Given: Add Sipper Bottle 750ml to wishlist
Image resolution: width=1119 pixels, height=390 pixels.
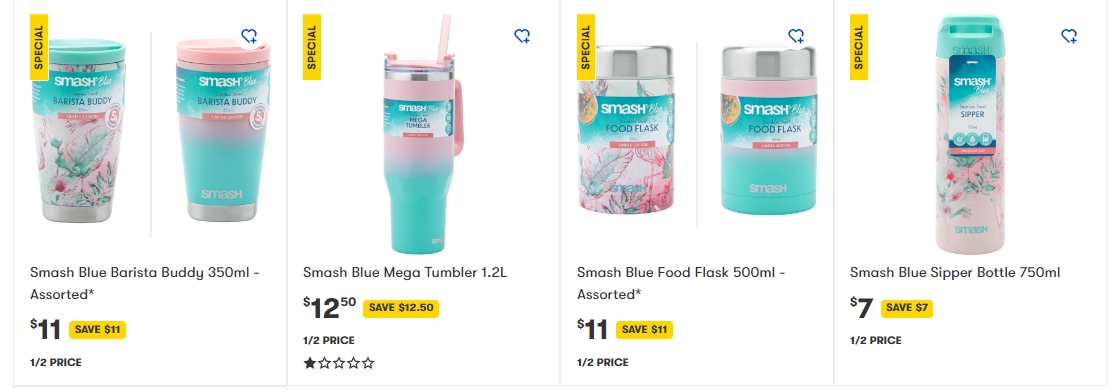Looking at the screenshot, I should pos(1069,36).
